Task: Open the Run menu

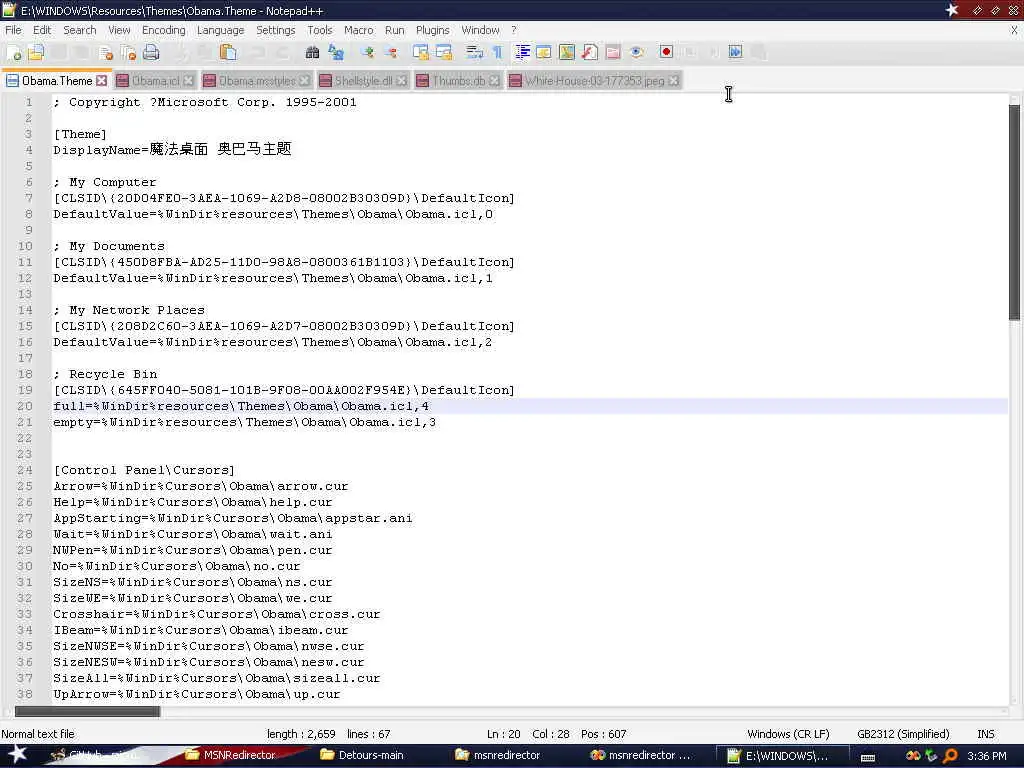Action: pos(394,30)
